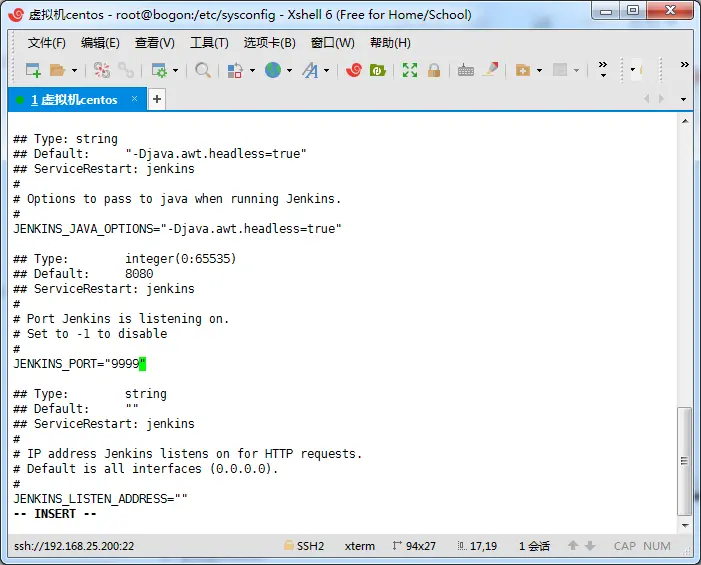This screenshot has height=565, width=701.
Task: Open the File menu 文件(F)
Action: 46,43
